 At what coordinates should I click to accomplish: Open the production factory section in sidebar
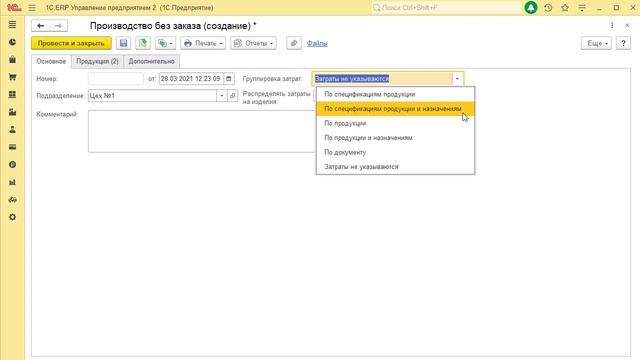(x=12, y=112)
